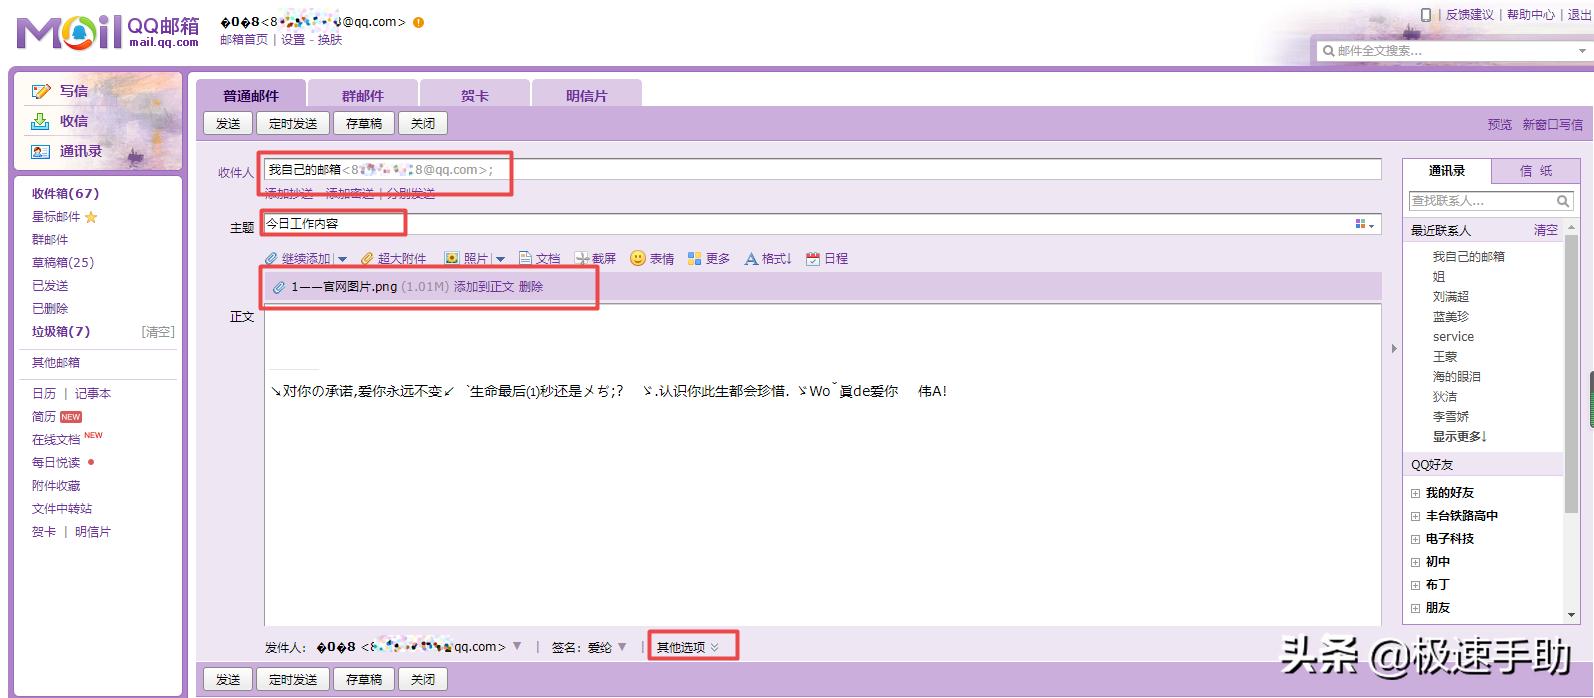Click the 退出 logout link

[1579, 15]
